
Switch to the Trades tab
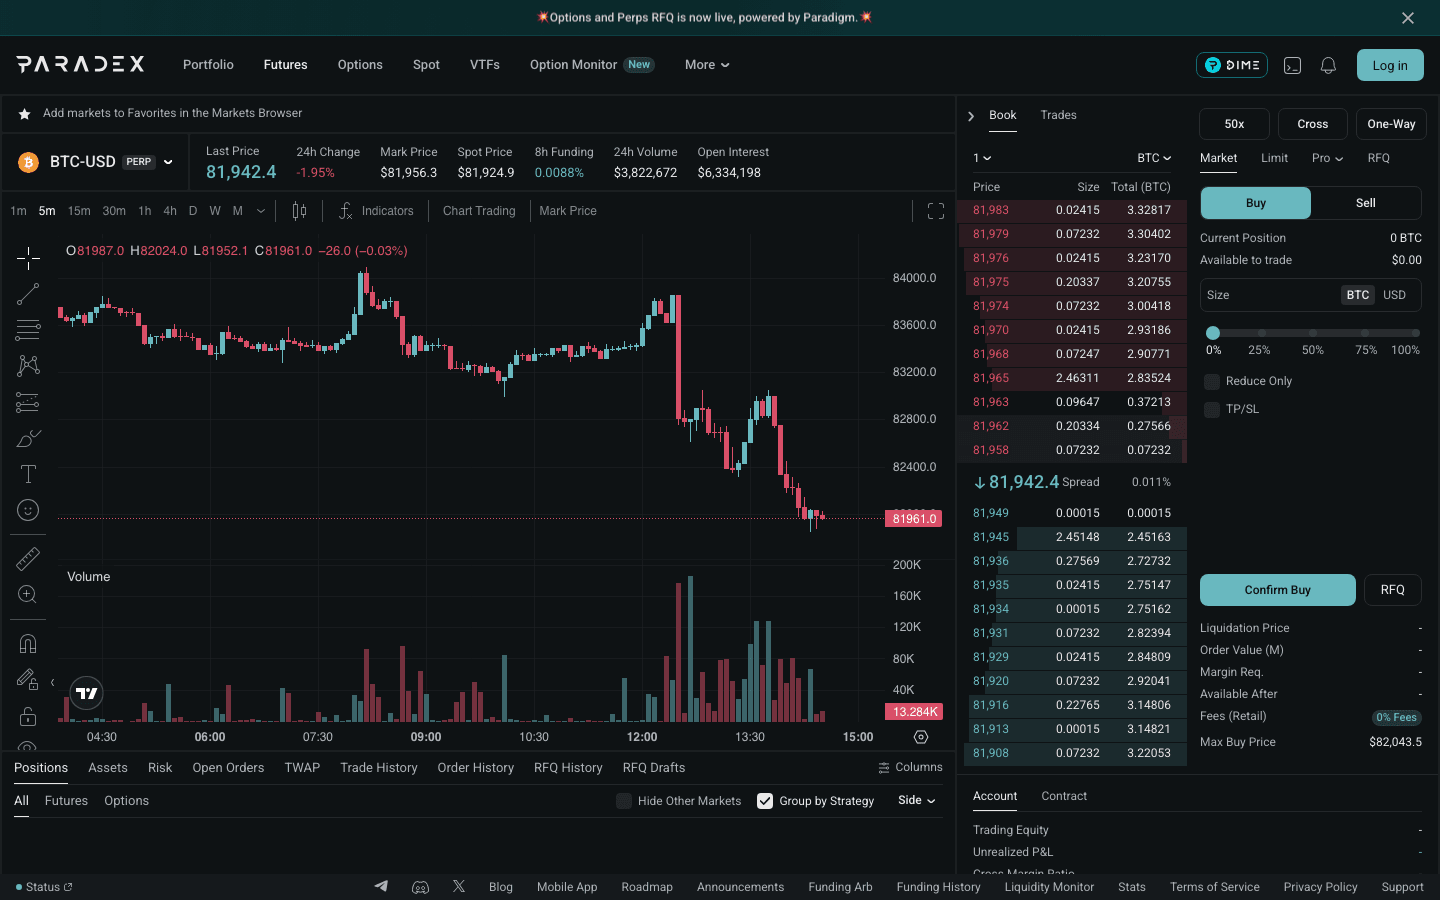point(1058,115)
